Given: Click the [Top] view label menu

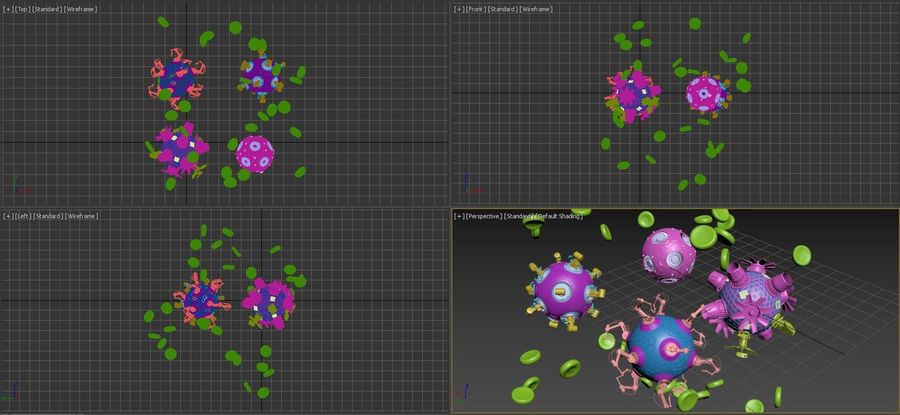Looking at the screenshot, I should [23, 8].
